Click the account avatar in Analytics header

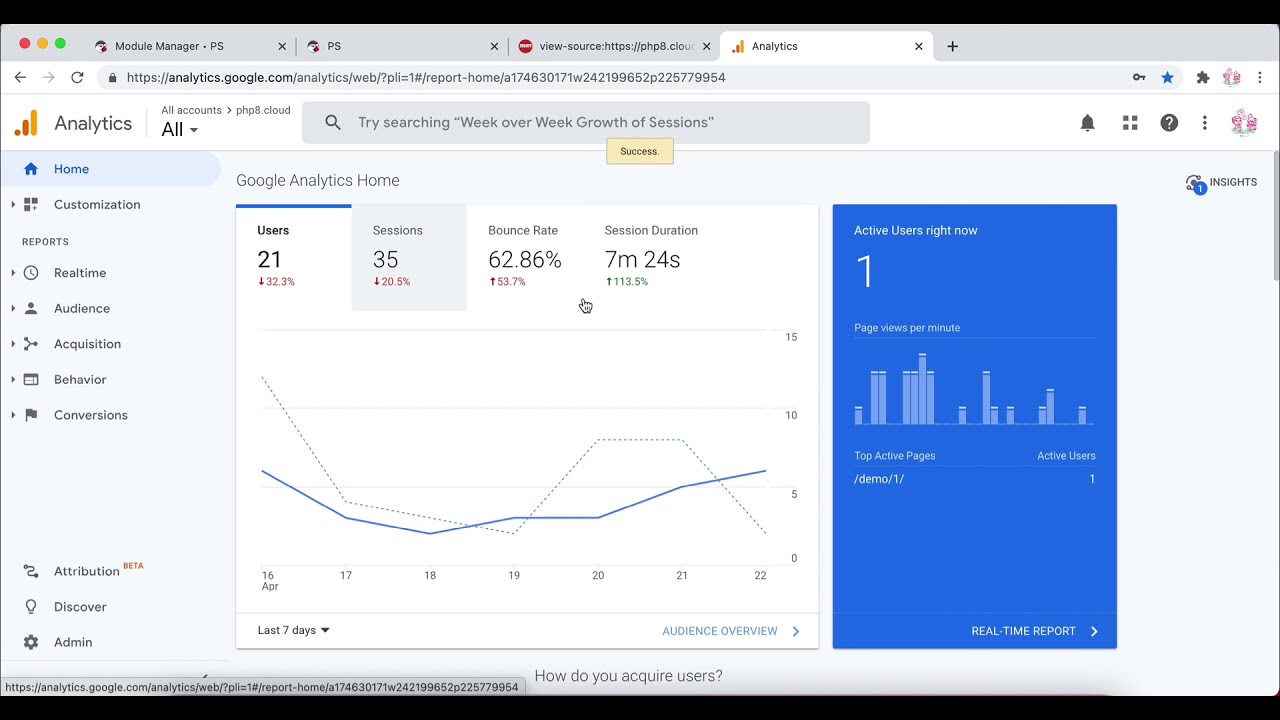(x=1244, y=123)
